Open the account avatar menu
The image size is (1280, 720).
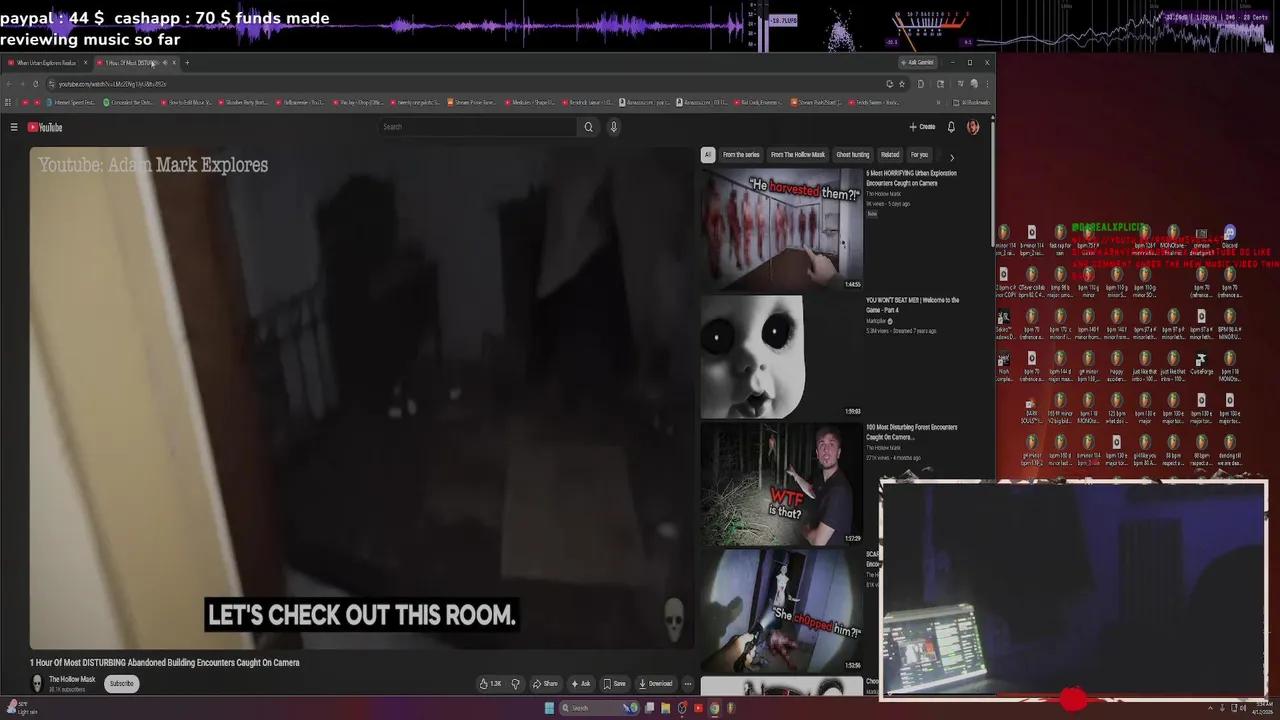[x=973, y=127]
